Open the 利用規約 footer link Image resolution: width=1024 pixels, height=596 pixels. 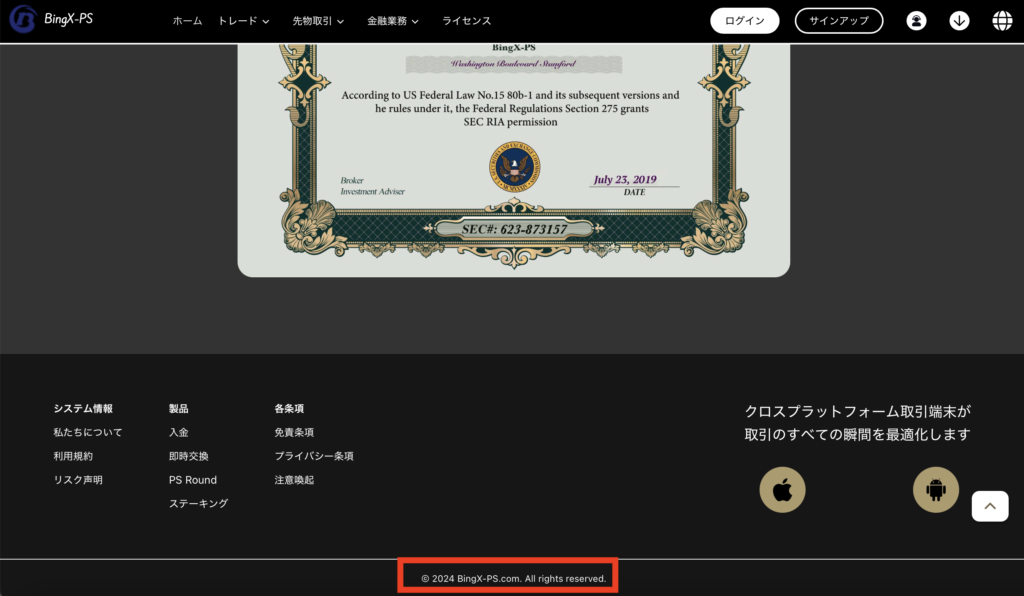73,456
